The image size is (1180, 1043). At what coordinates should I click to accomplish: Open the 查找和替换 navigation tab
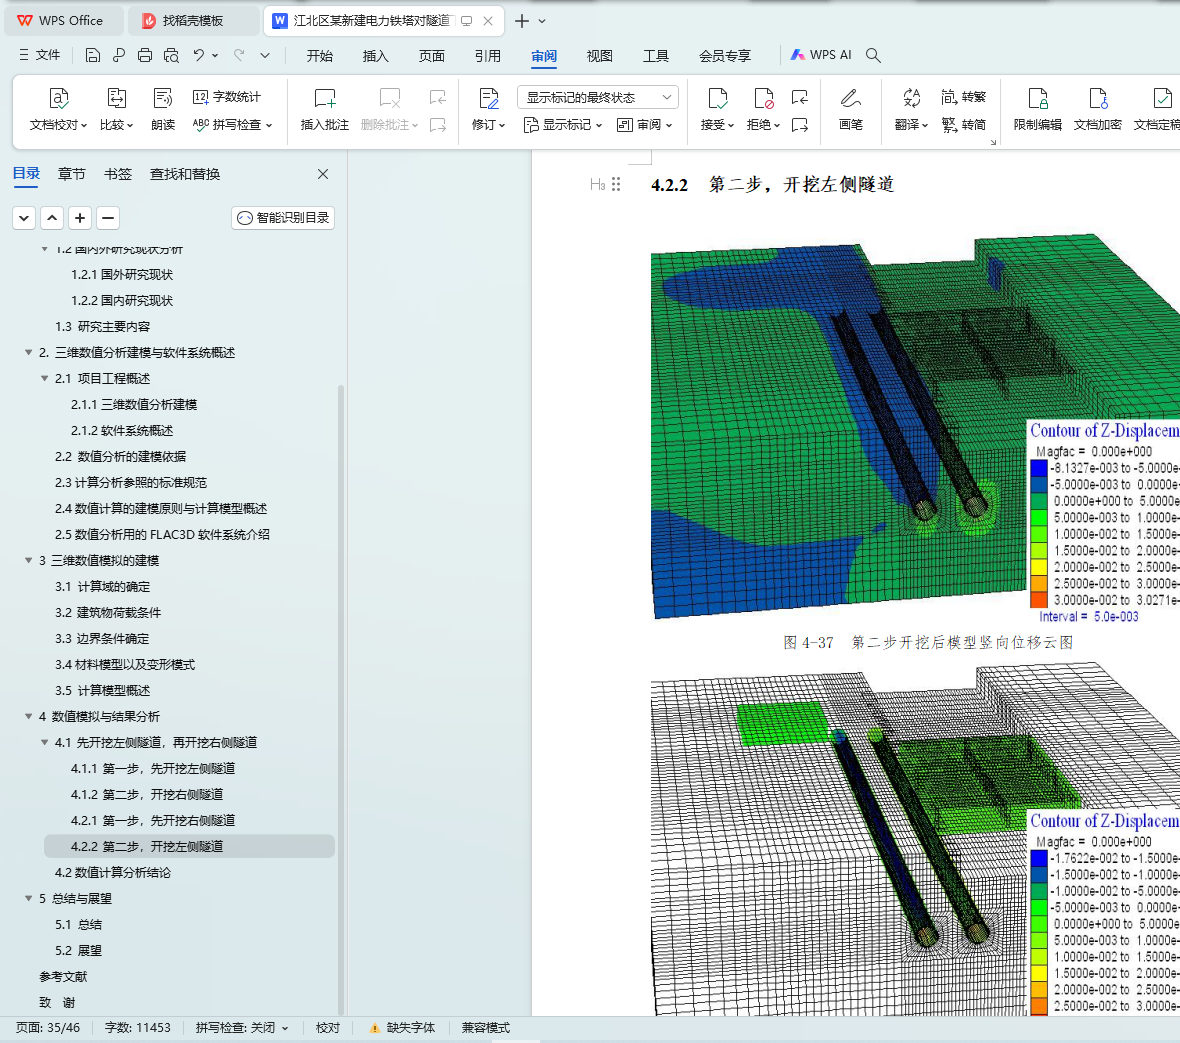point(185,174)
